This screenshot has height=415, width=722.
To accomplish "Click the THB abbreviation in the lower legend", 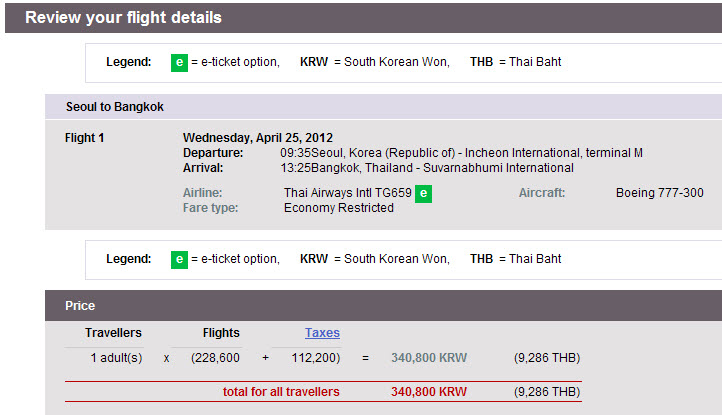I will pyautogui.click(x=482, y=259).
